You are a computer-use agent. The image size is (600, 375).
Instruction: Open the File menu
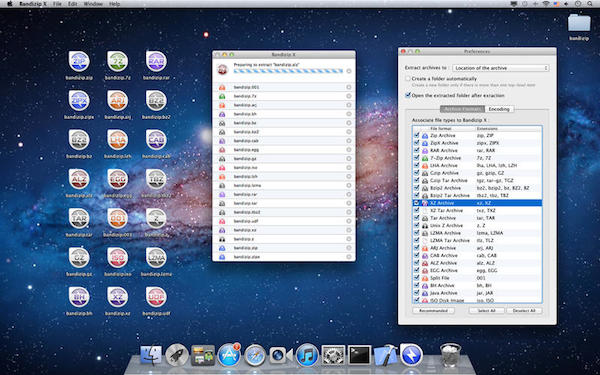[x=57, y=4]
